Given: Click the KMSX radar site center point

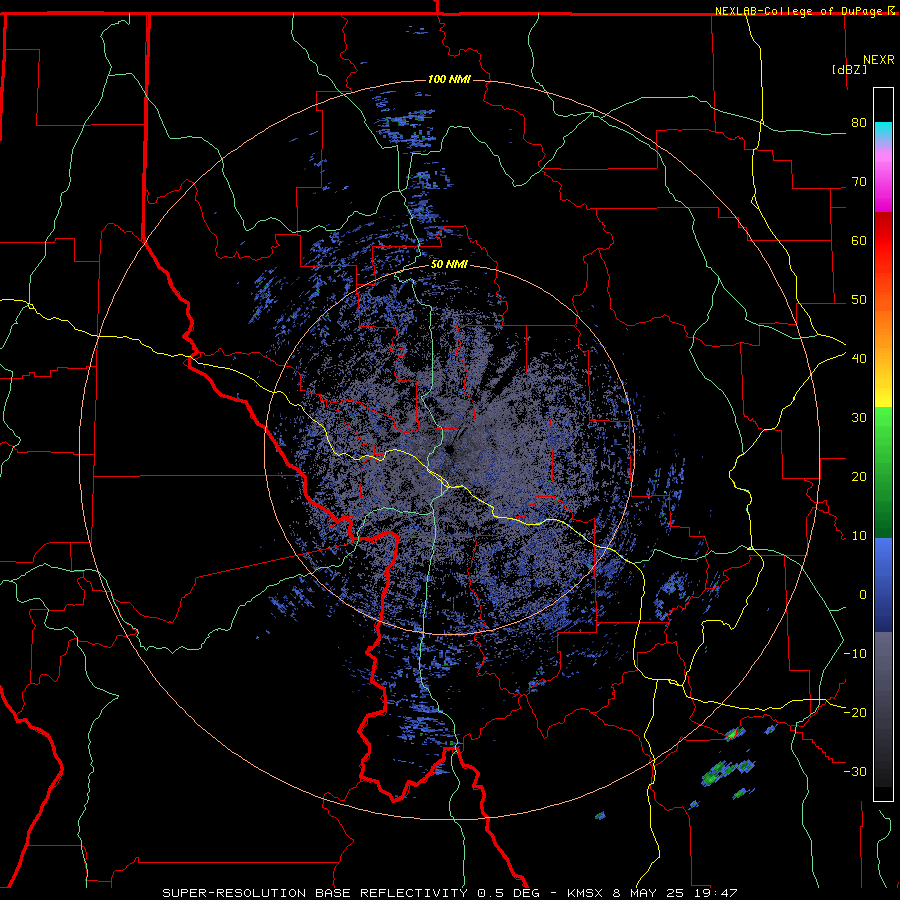Looking at the screenshot, I should point(449,450).
